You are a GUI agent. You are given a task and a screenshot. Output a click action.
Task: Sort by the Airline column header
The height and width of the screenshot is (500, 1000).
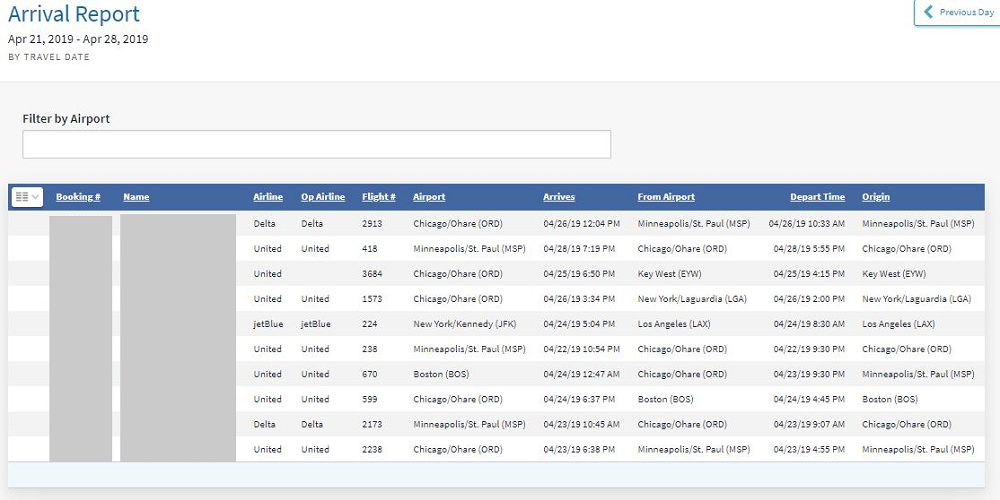click(x=268, y=197)
